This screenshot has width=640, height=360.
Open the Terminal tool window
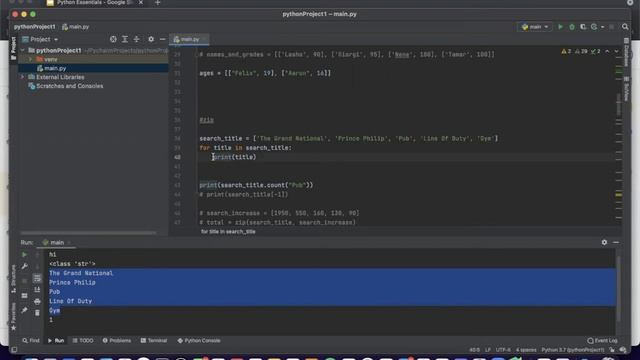154,340
